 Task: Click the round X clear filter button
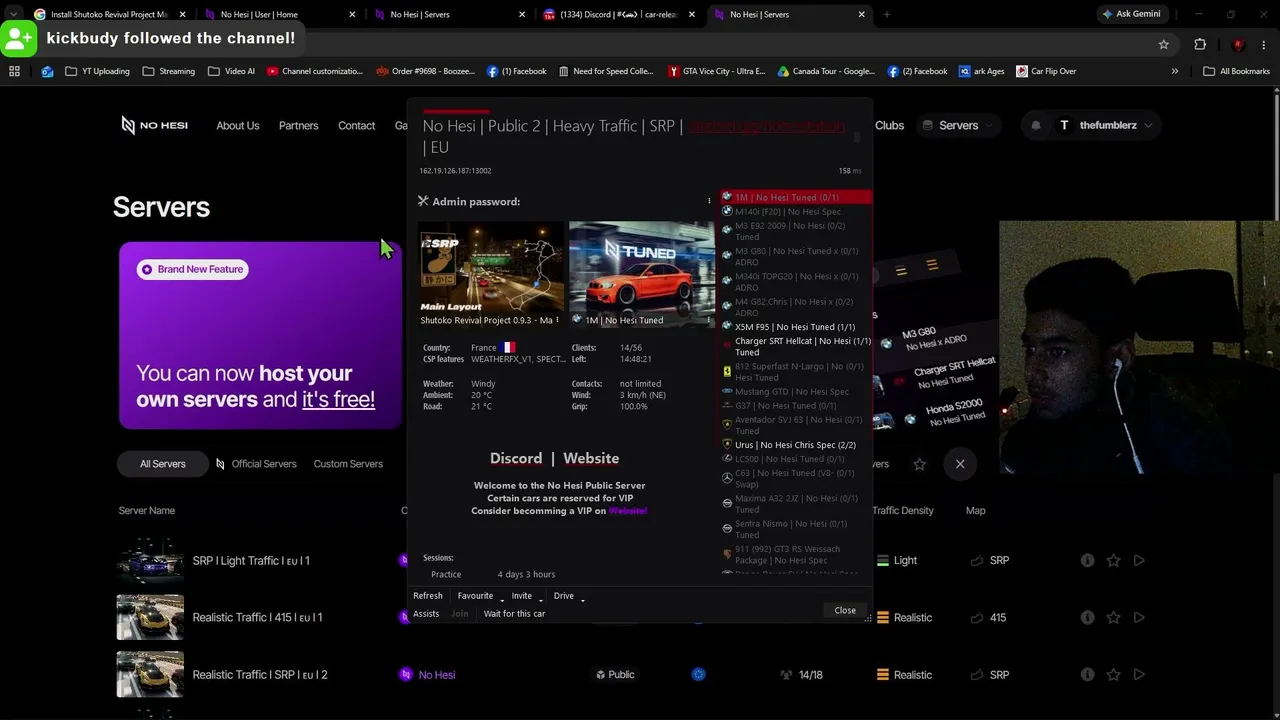pos(960,464)
